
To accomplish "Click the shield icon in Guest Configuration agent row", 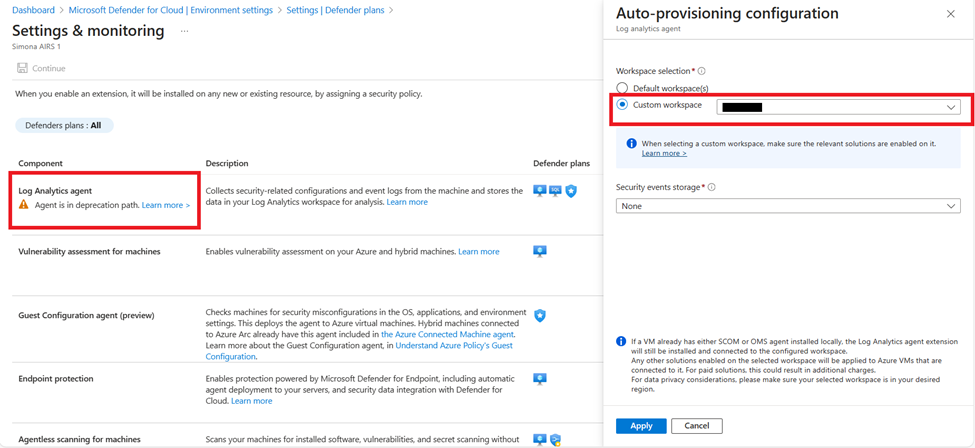I will coord(540,315).
